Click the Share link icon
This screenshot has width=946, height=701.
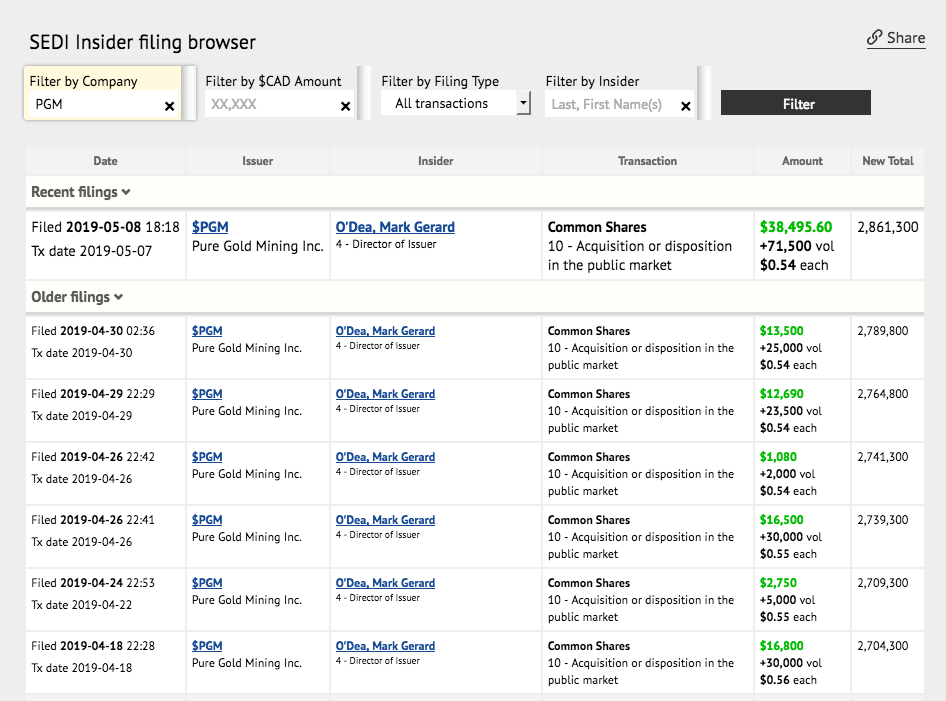[874, 38]
